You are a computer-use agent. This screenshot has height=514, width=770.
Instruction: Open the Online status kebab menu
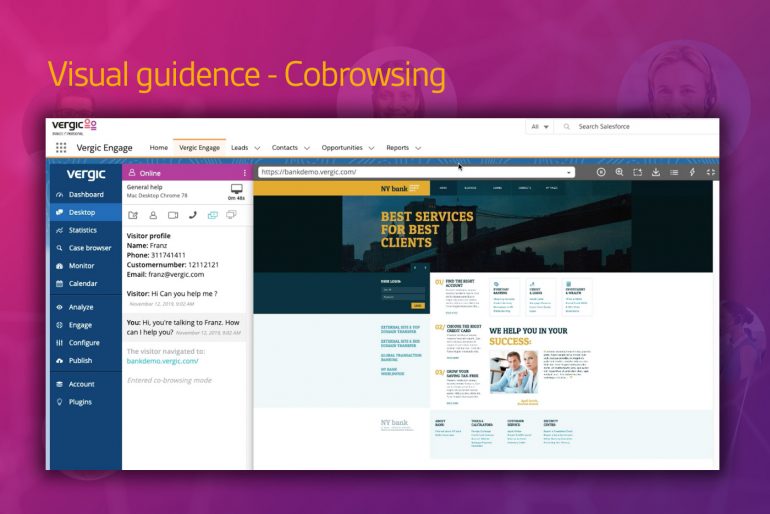coord(245,173)
